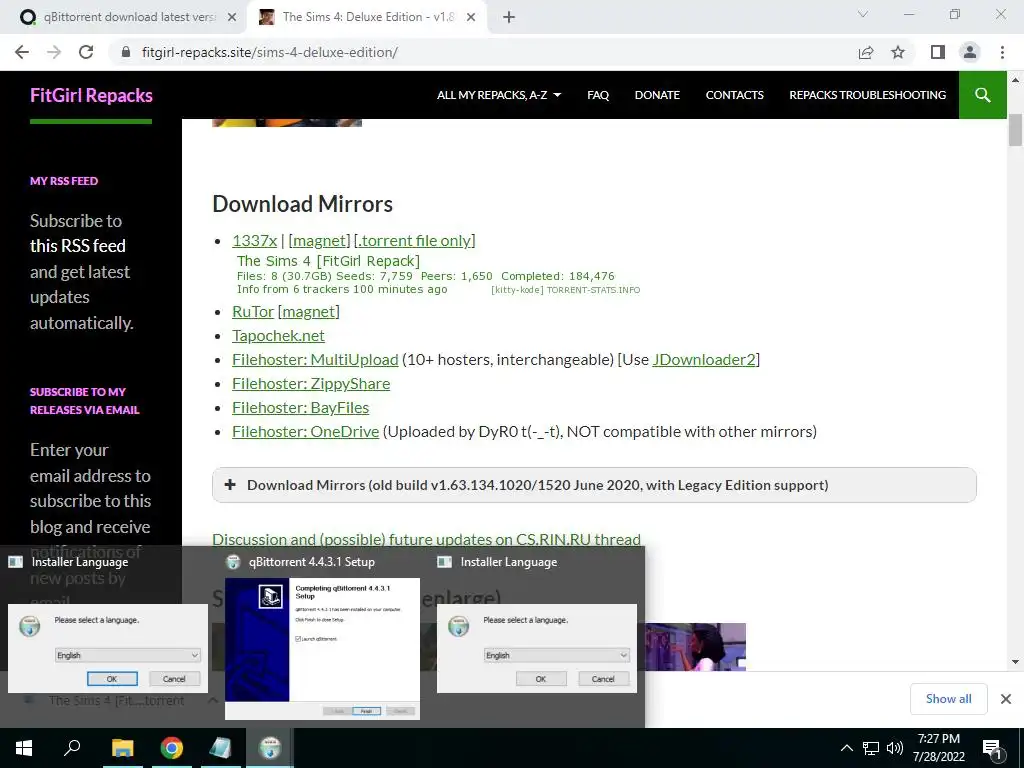Switch to Chrome in the taskbar
Image resolution: width=1024 pixels, height=768 pixels.
point(172,748)
